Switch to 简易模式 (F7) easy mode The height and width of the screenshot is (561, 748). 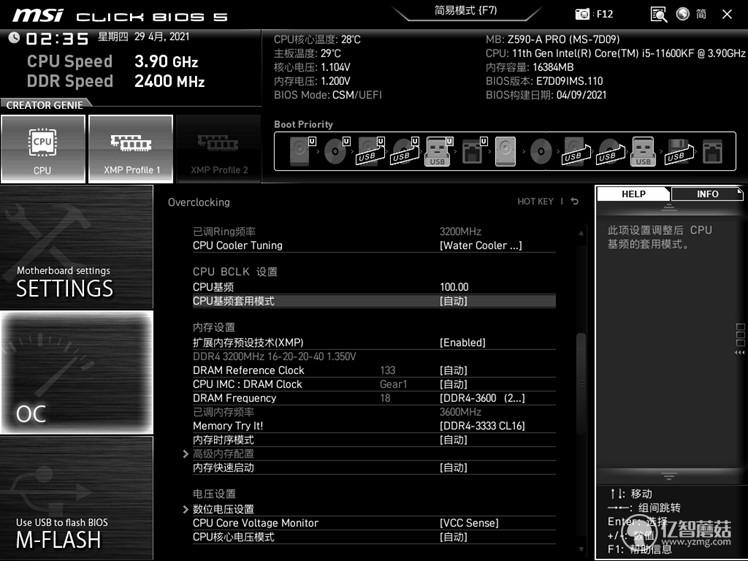pyautogui.click(x=466, y=10)
